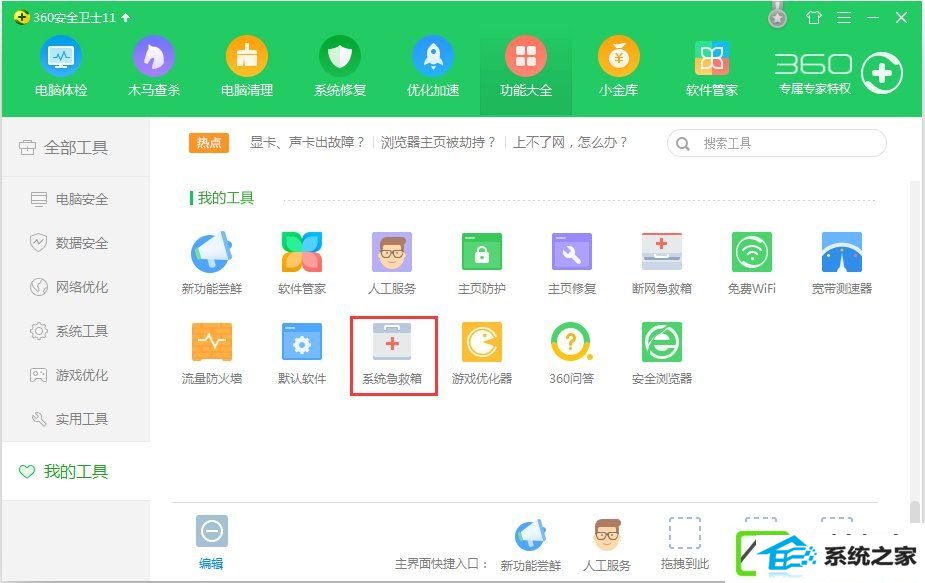Open link 显卡、声卡出故障？
Viewport: 925px width, 583px height.
[x=307, y=142]
